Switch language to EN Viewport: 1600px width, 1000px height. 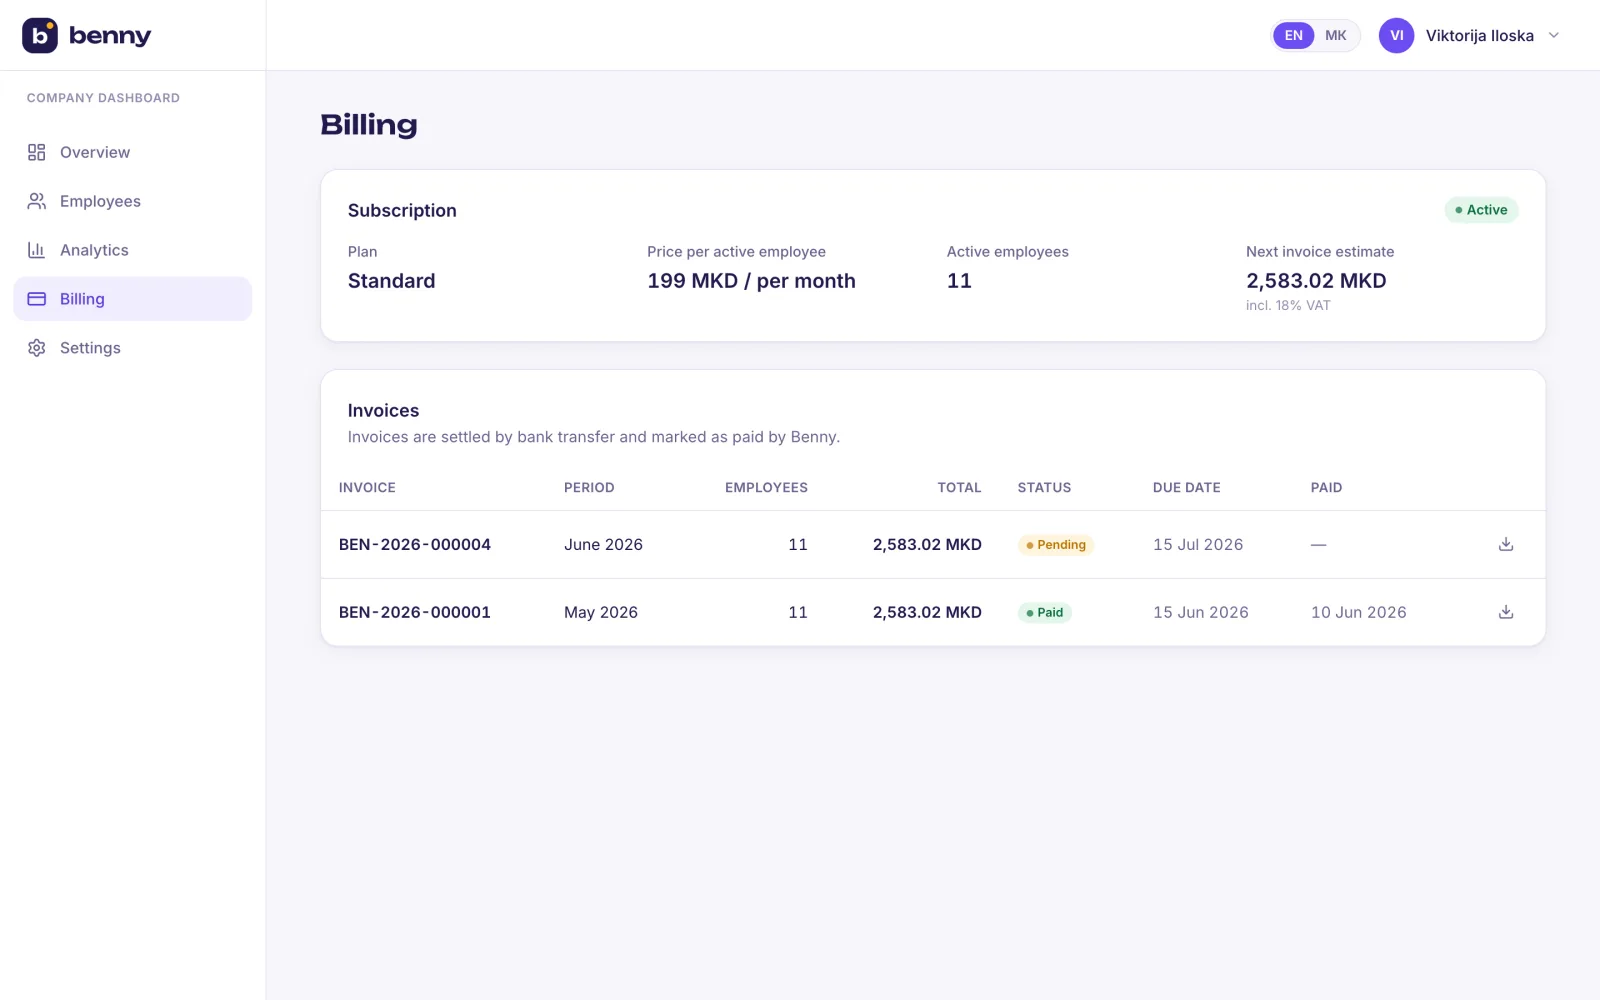coord(1294,35)
